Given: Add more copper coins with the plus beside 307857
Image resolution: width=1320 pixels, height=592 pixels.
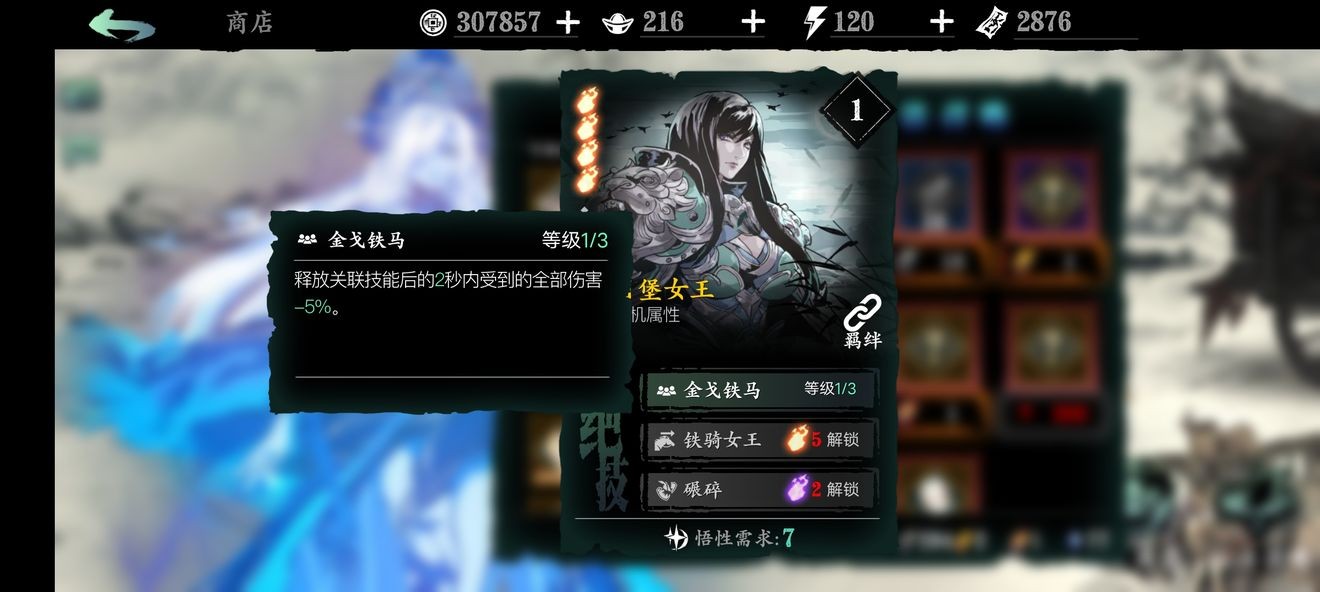Looking at the screenshot, I should pyautogui.click(x=567, y=22).
